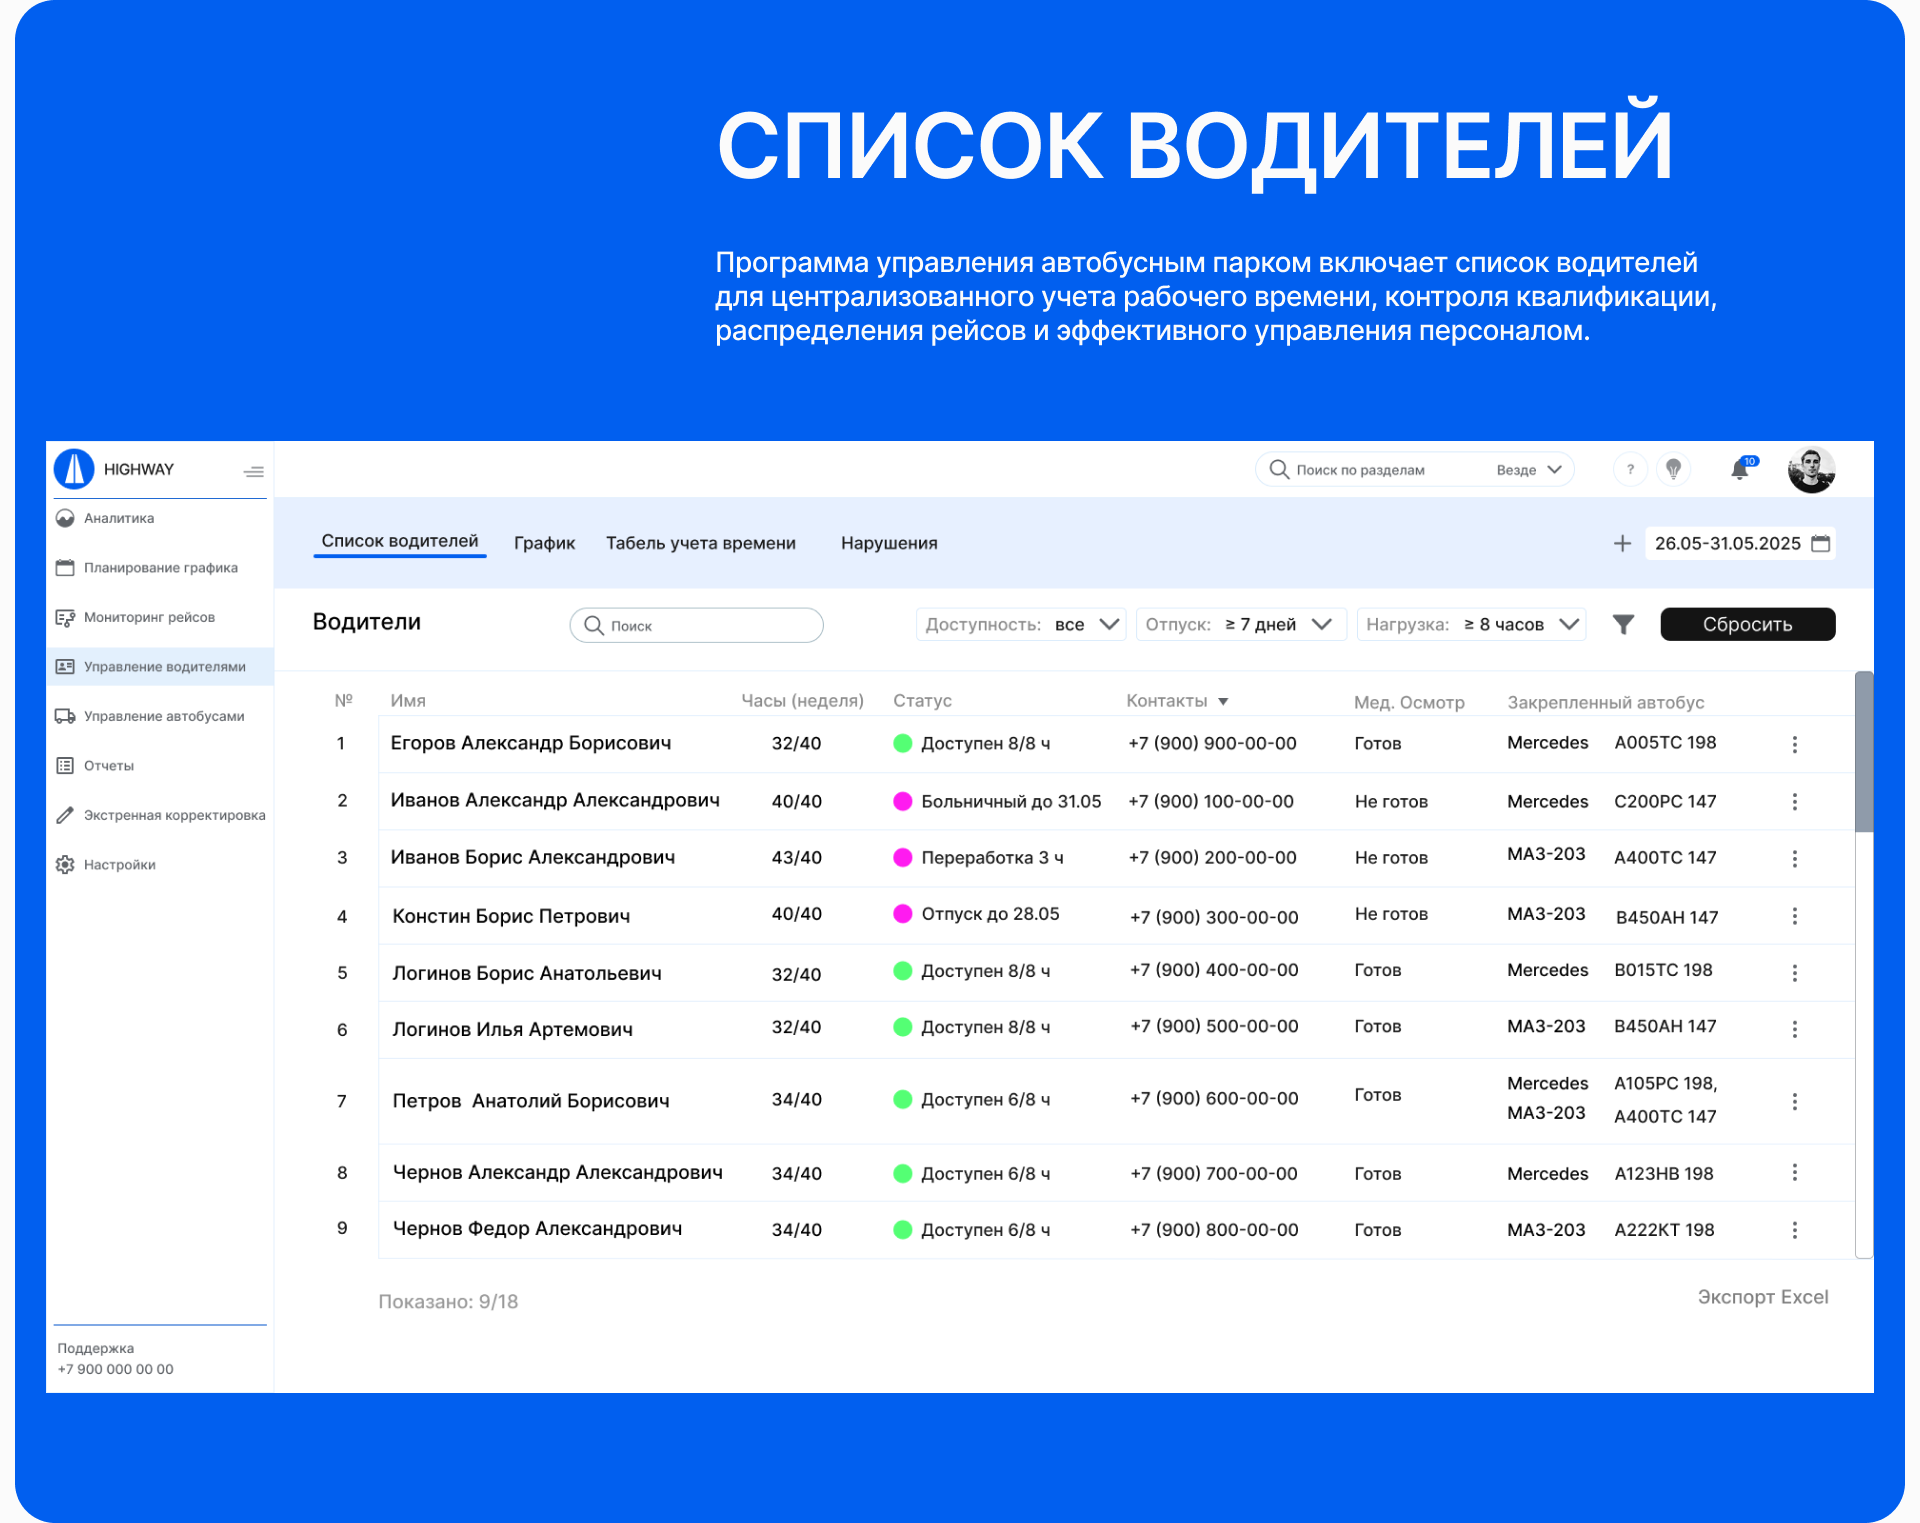Sort by Контакты column arrow
Screen dimensions: 1920x1523
[x=1223, y=702]
